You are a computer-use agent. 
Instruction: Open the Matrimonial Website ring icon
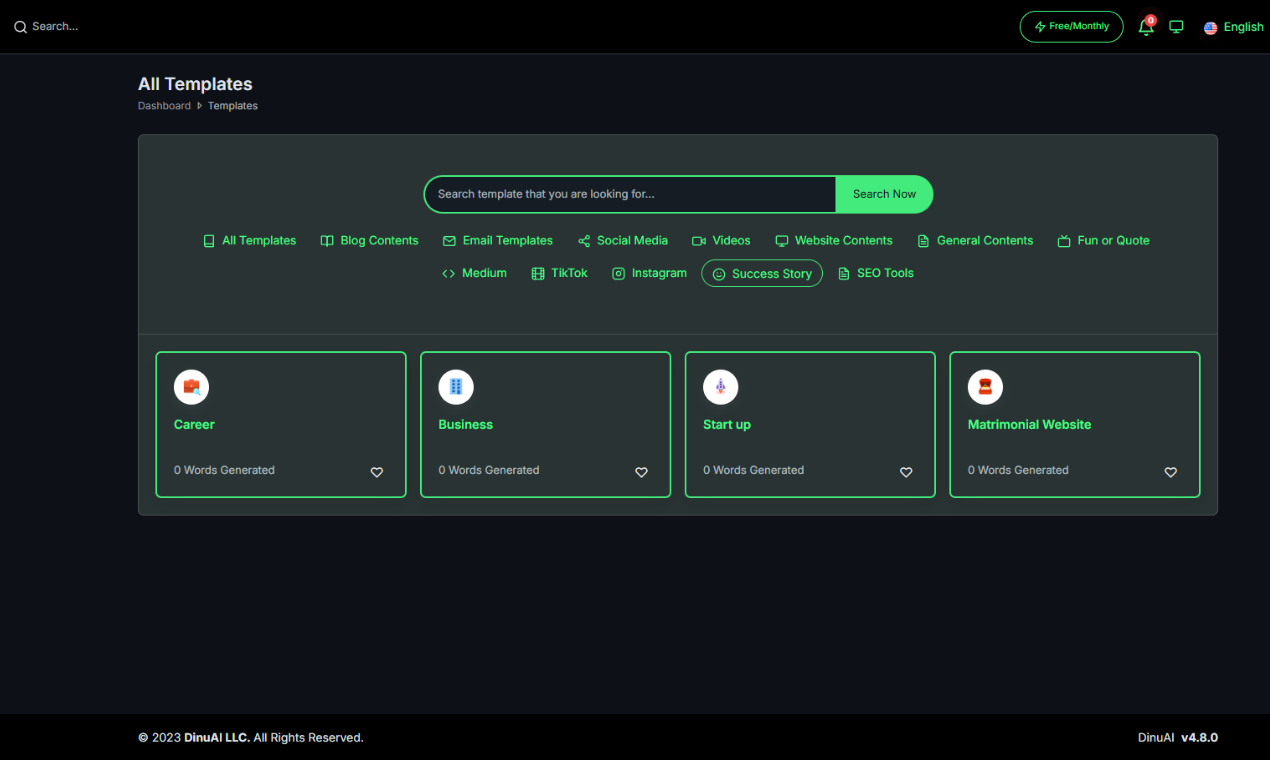point(985,387)
